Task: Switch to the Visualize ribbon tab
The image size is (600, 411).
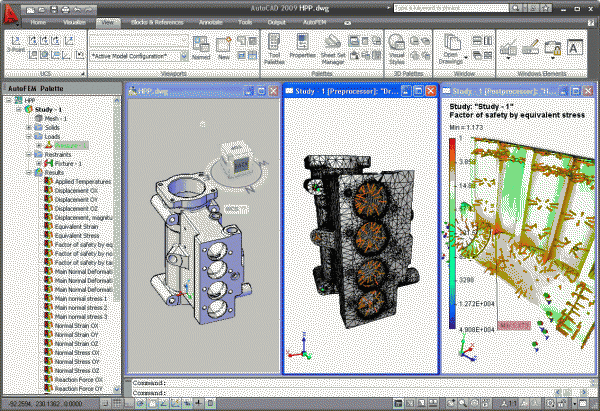Action: click(x=74, y=22)
